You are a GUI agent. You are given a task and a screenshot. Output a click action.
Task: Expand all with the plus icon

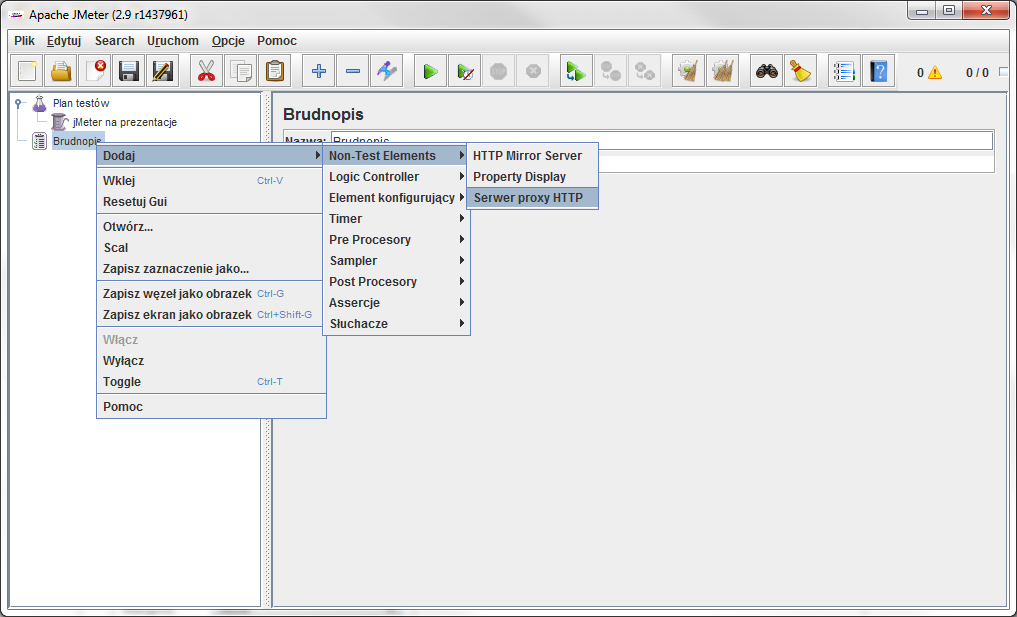point(318,71)
